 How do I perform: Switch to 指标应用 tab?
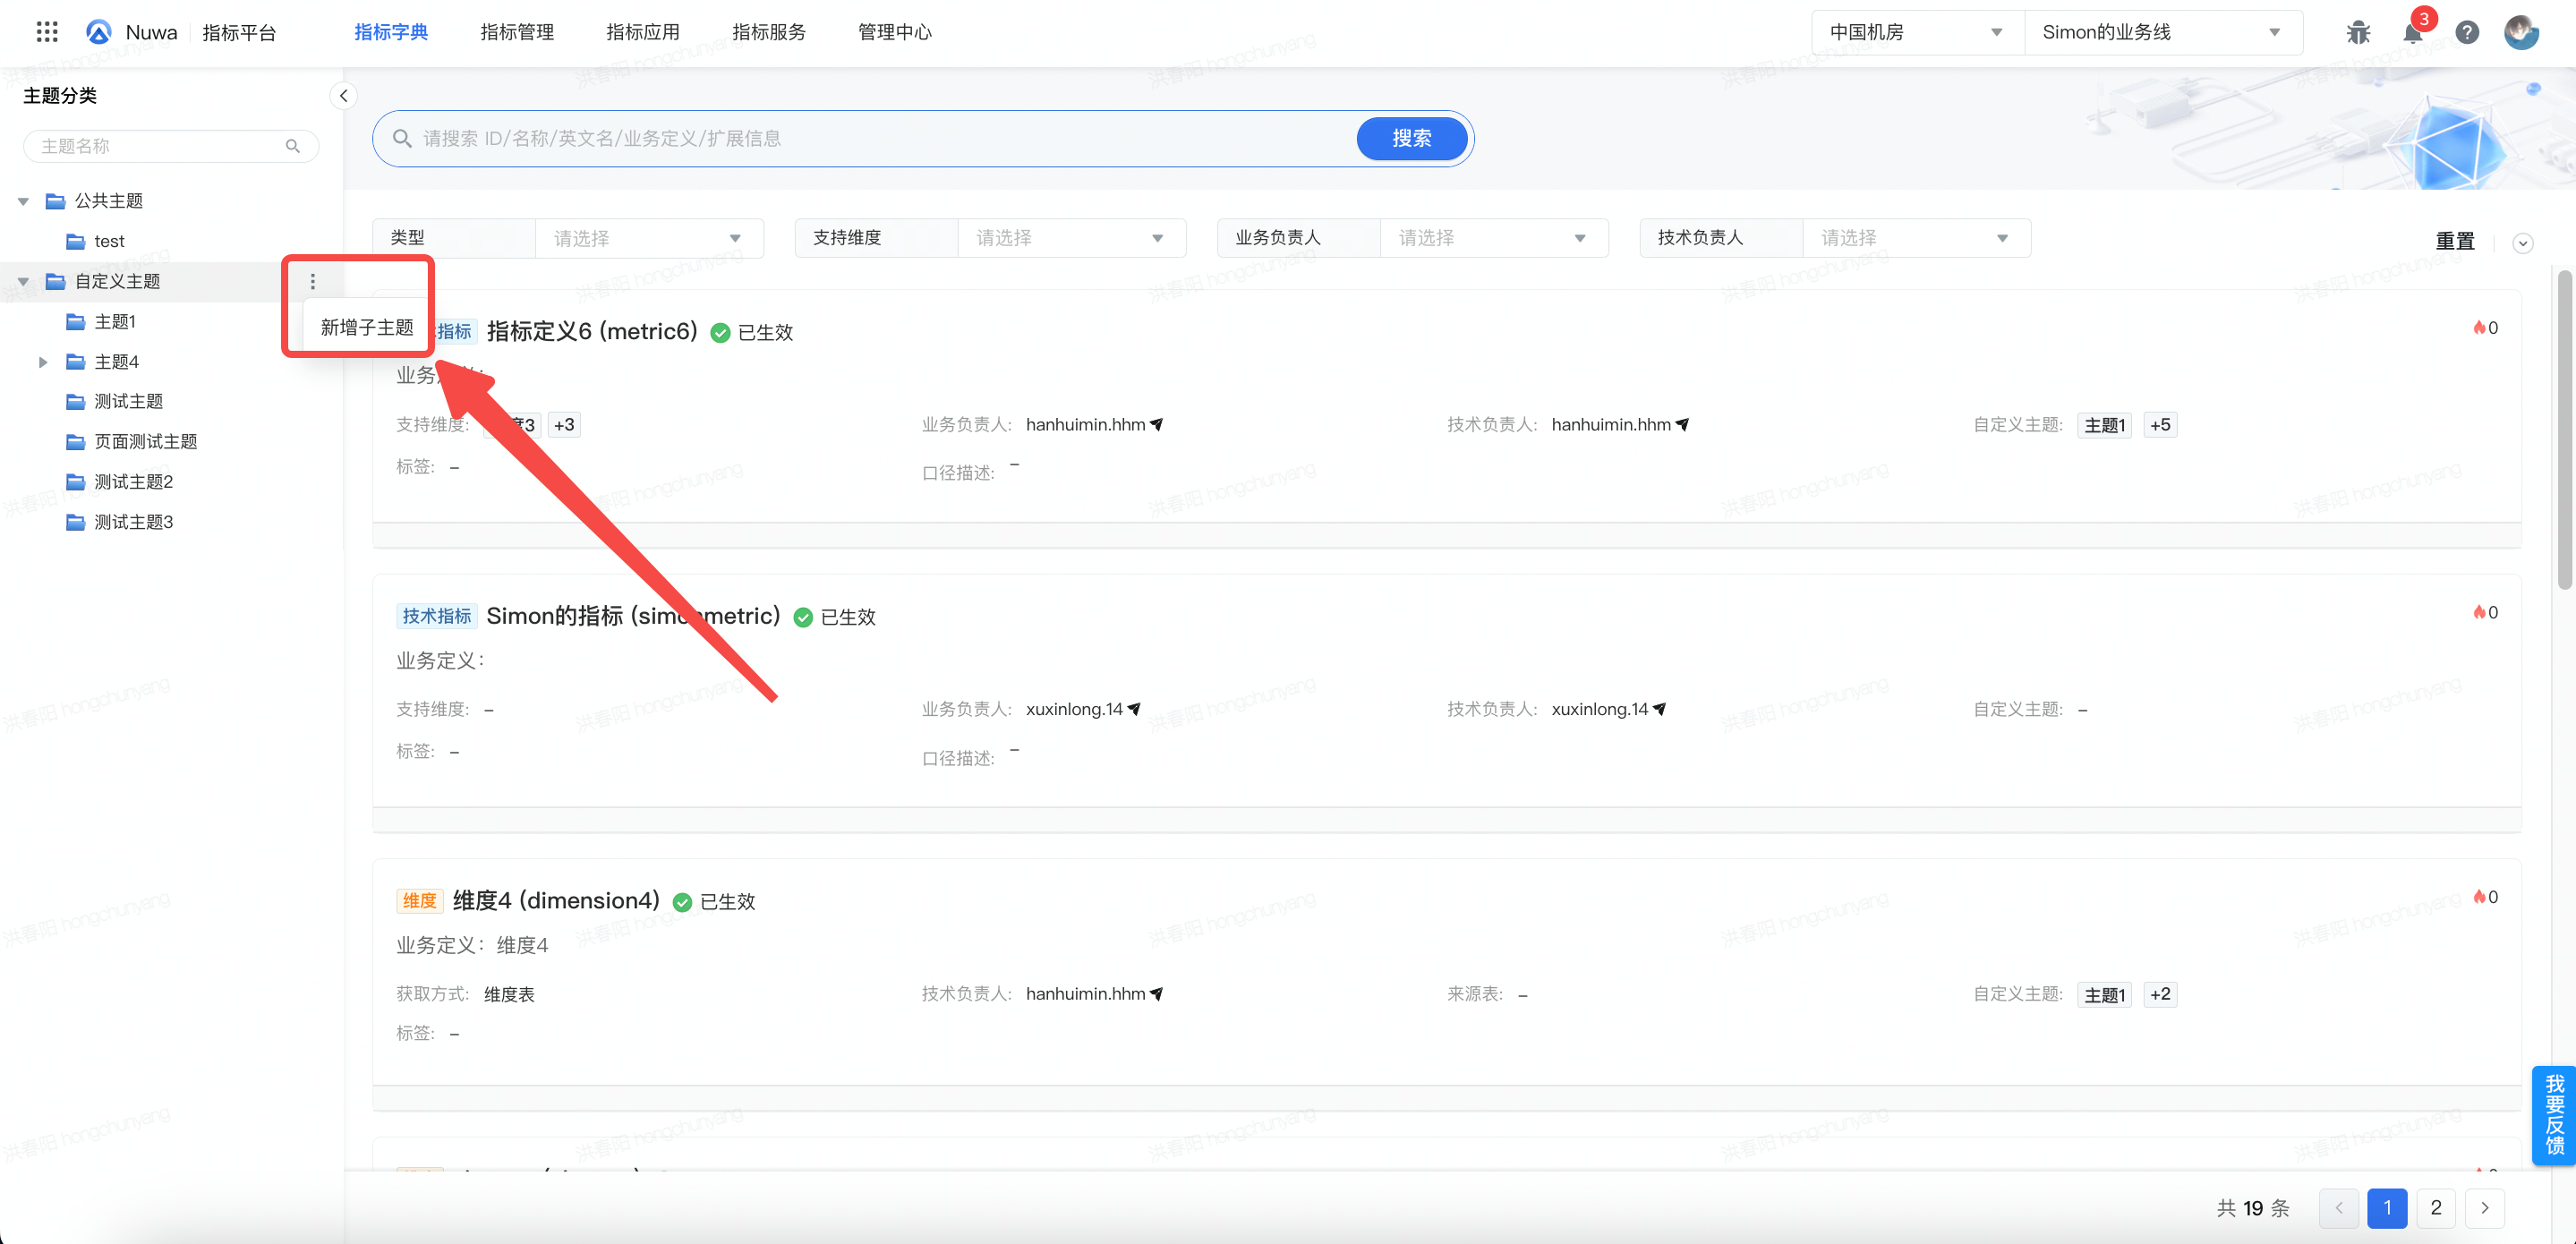point(643,32)
